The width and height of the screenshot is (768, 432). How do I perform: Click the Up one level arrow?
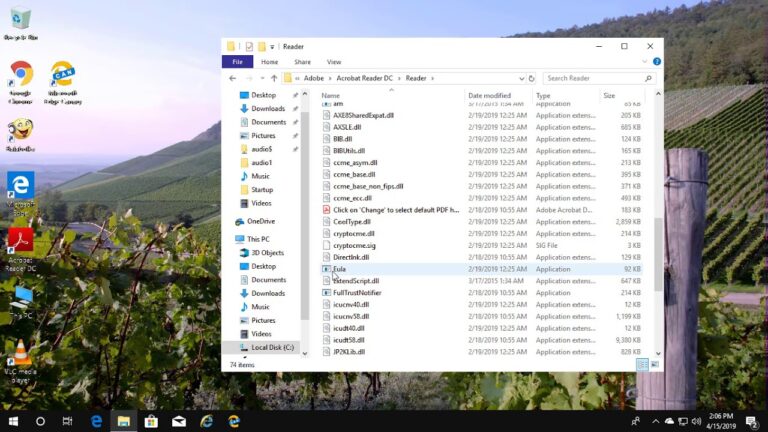pos(274,78)
